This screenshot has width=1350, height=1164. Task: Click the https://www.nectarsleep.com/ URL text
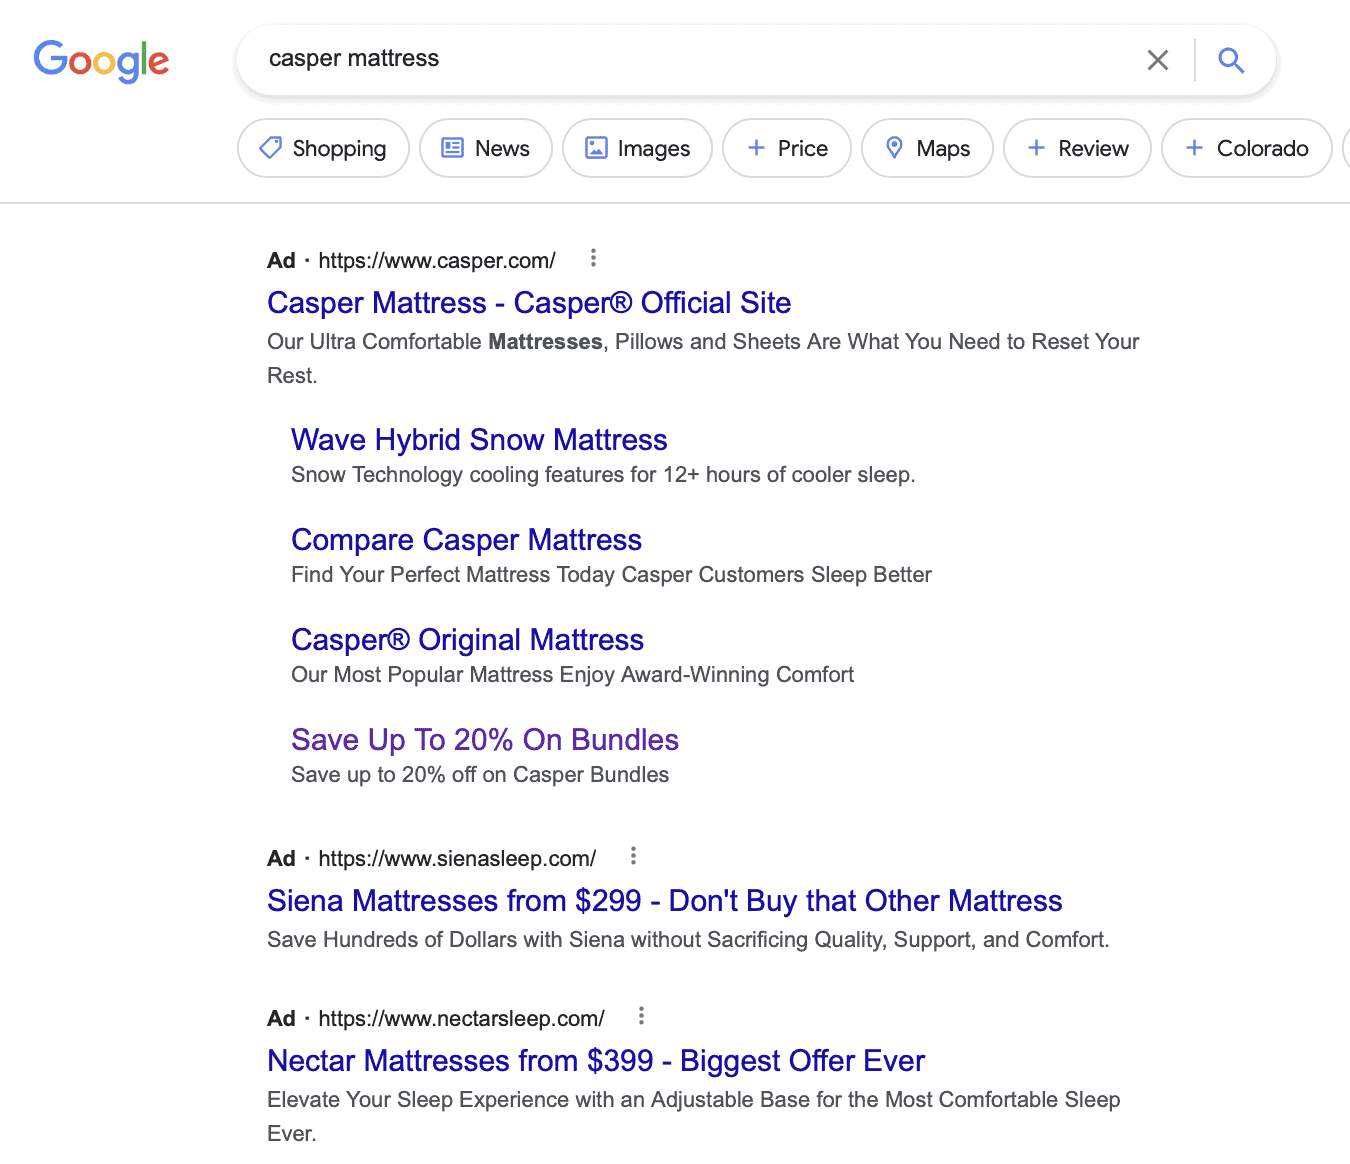point(461,1019)
